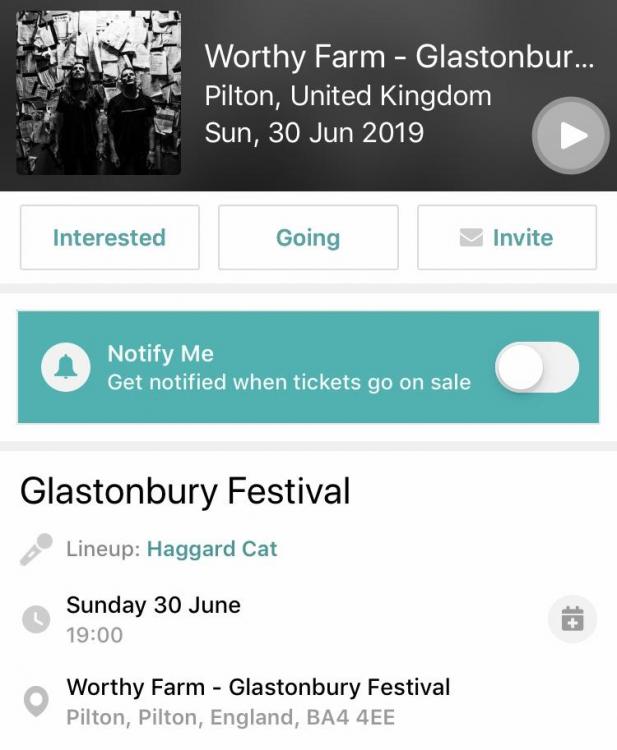Select the Going button
The height and width of the screenshot is (750, 617).
(308, 238)
